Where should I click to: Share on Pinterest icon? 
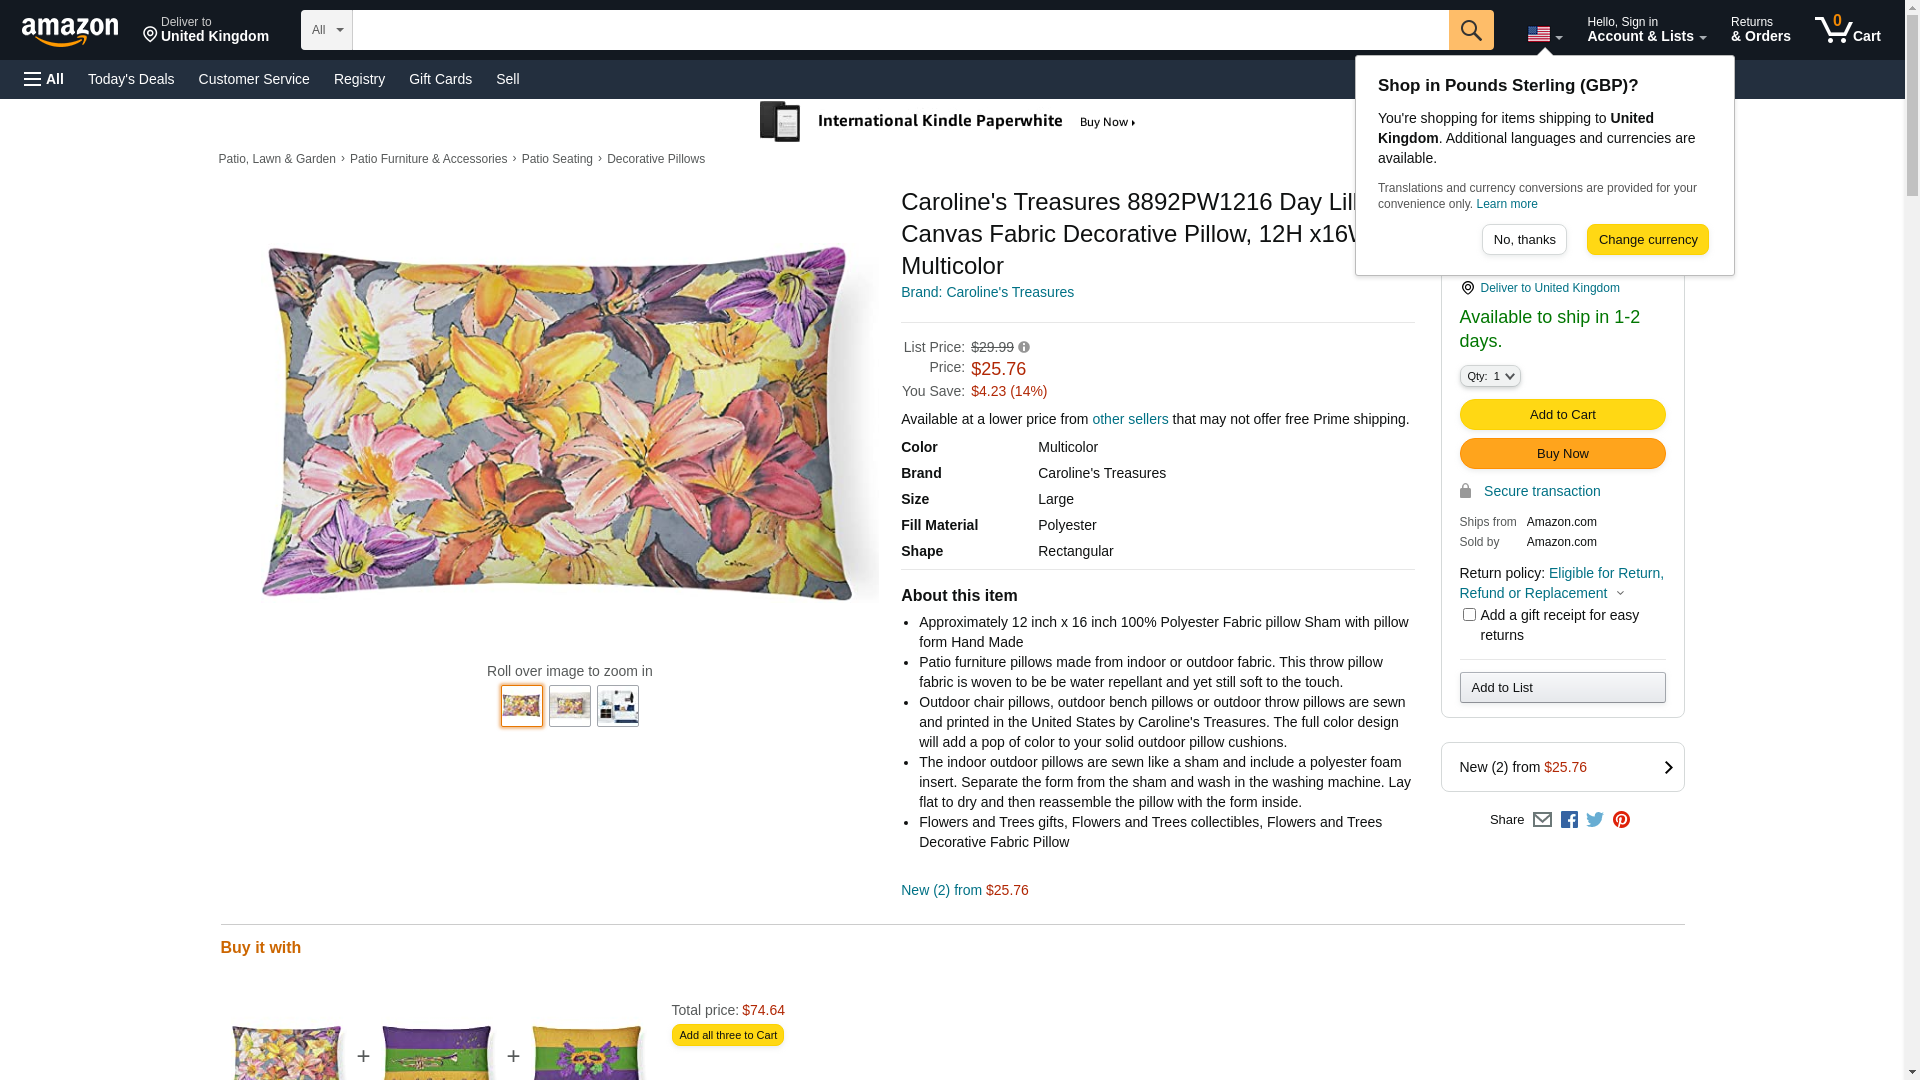pyautogui.click(x=1621, y=820)
